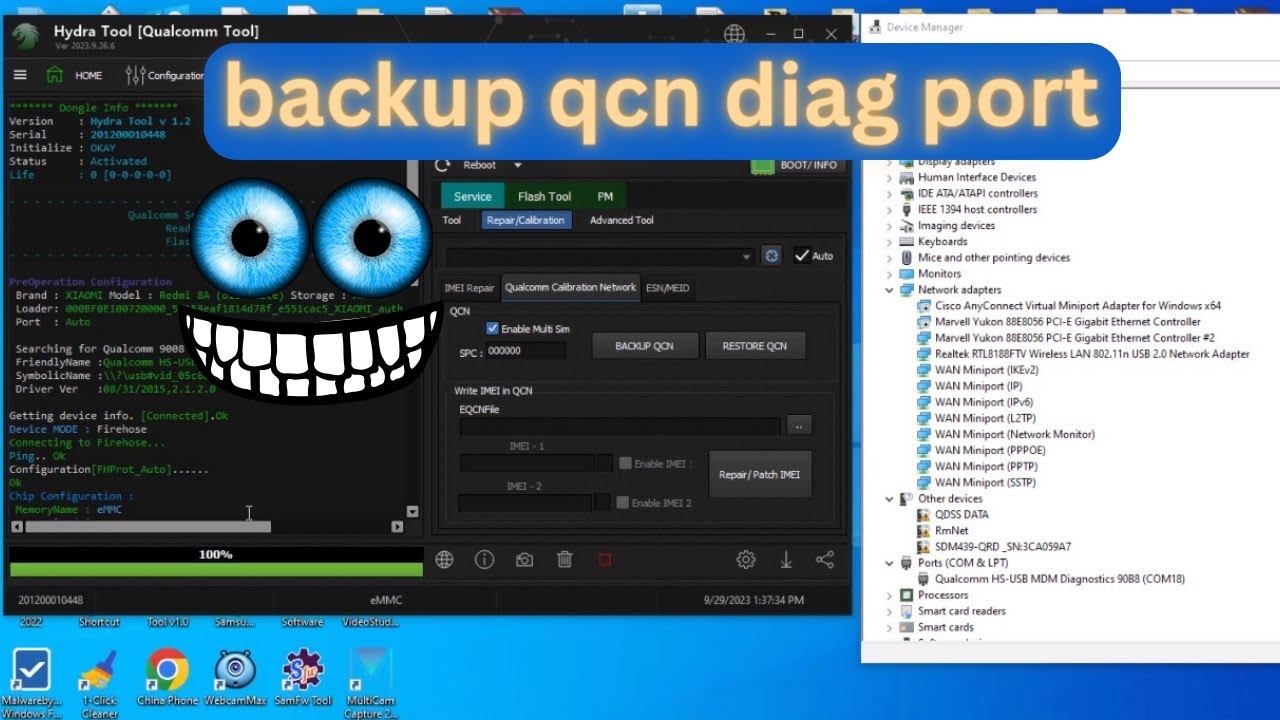Expand IEEE 1394 host controllers node

889,210
